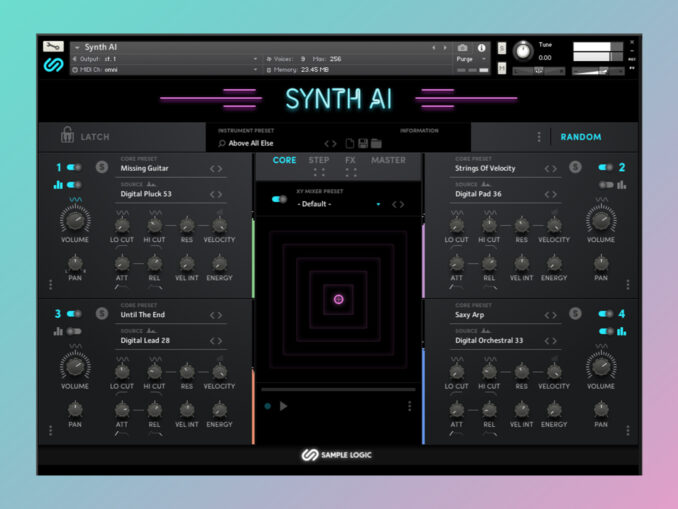The height and width of the screenshot is (509, 678).
Task: Step Digital Lead 28 source arrows
Action: [x=216, y=341]
